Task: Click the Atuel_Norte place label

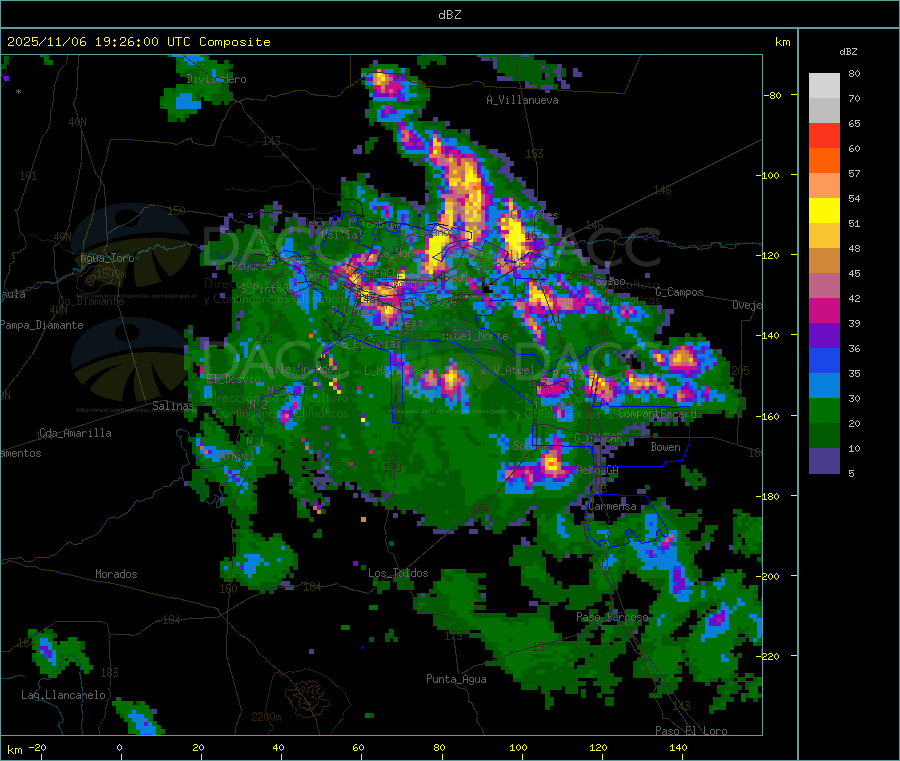Action: 475,336
